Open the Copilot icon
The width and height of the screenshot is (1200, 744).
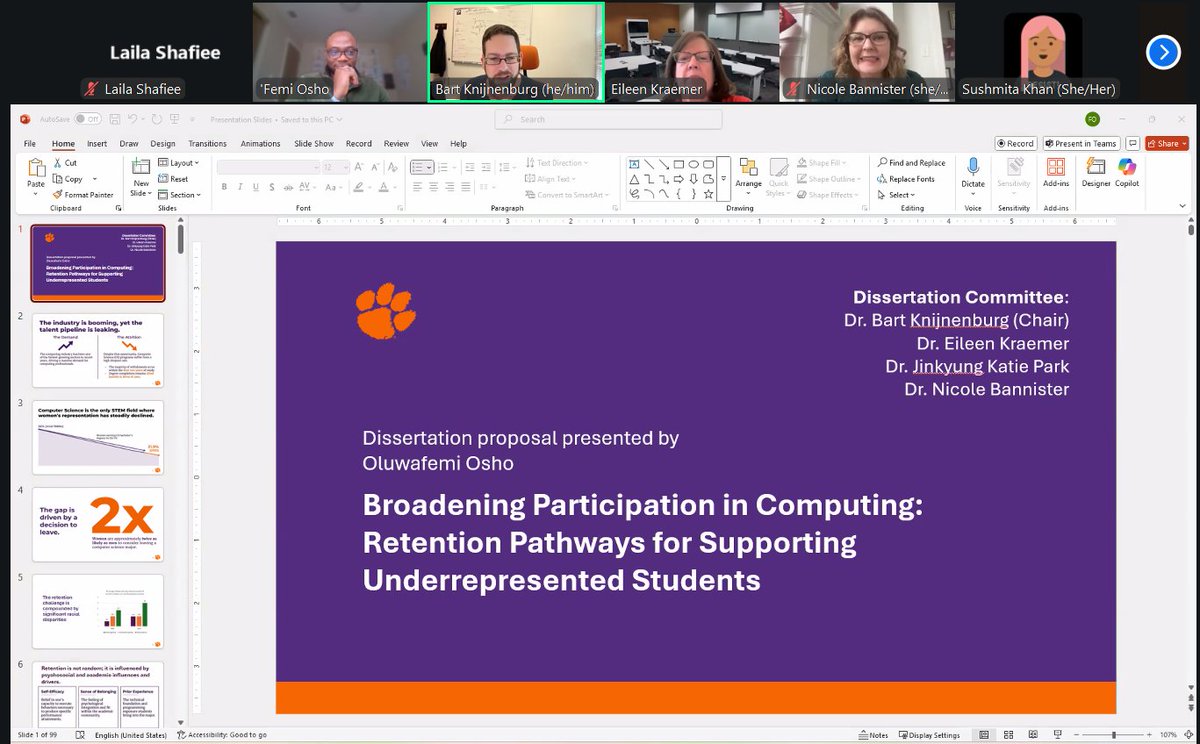[1127, 167]
